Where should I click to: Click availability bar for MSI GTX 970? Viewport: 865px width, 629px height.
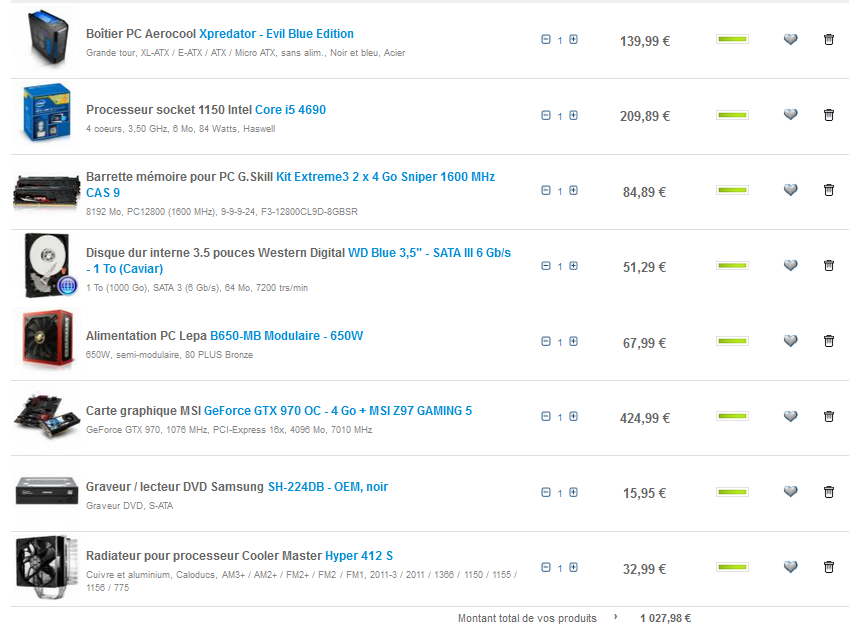(x=732, y=416)
